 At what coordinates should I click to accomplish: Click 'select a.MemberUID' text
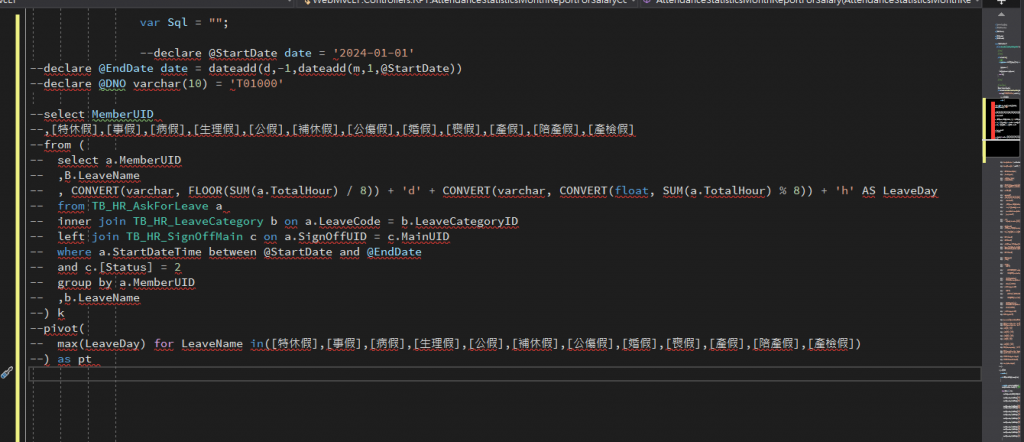click(x=120, y=161)
